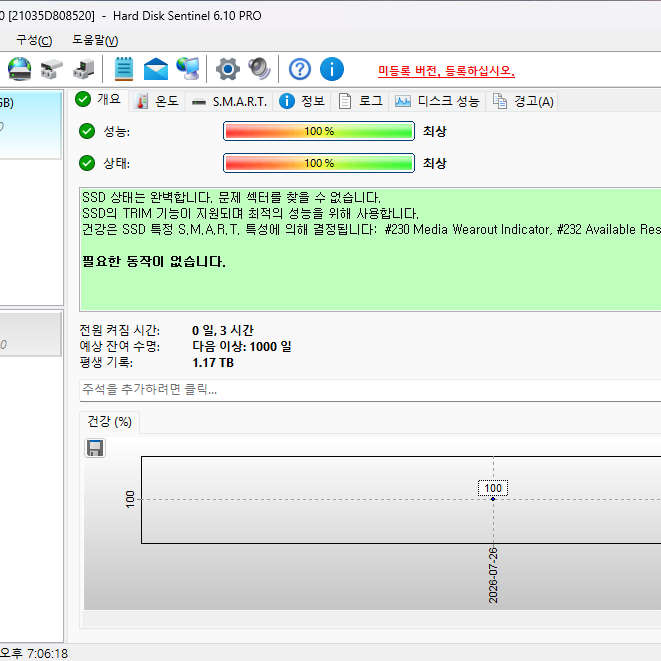The image size is (661, 661).
Task: Click the 성능 100 % progress bar
Action: point(319,131)
